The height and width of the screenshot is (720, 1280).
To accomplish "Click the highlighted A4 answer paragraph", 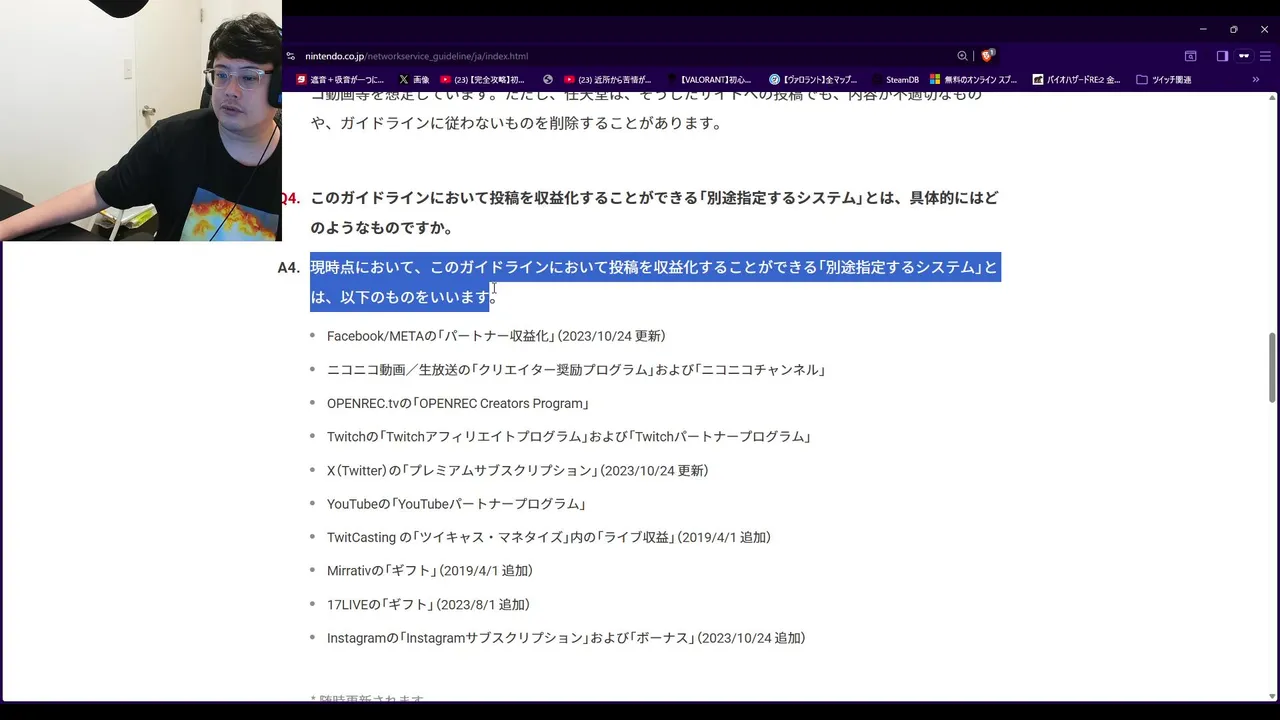I will (x=655, y=282).
